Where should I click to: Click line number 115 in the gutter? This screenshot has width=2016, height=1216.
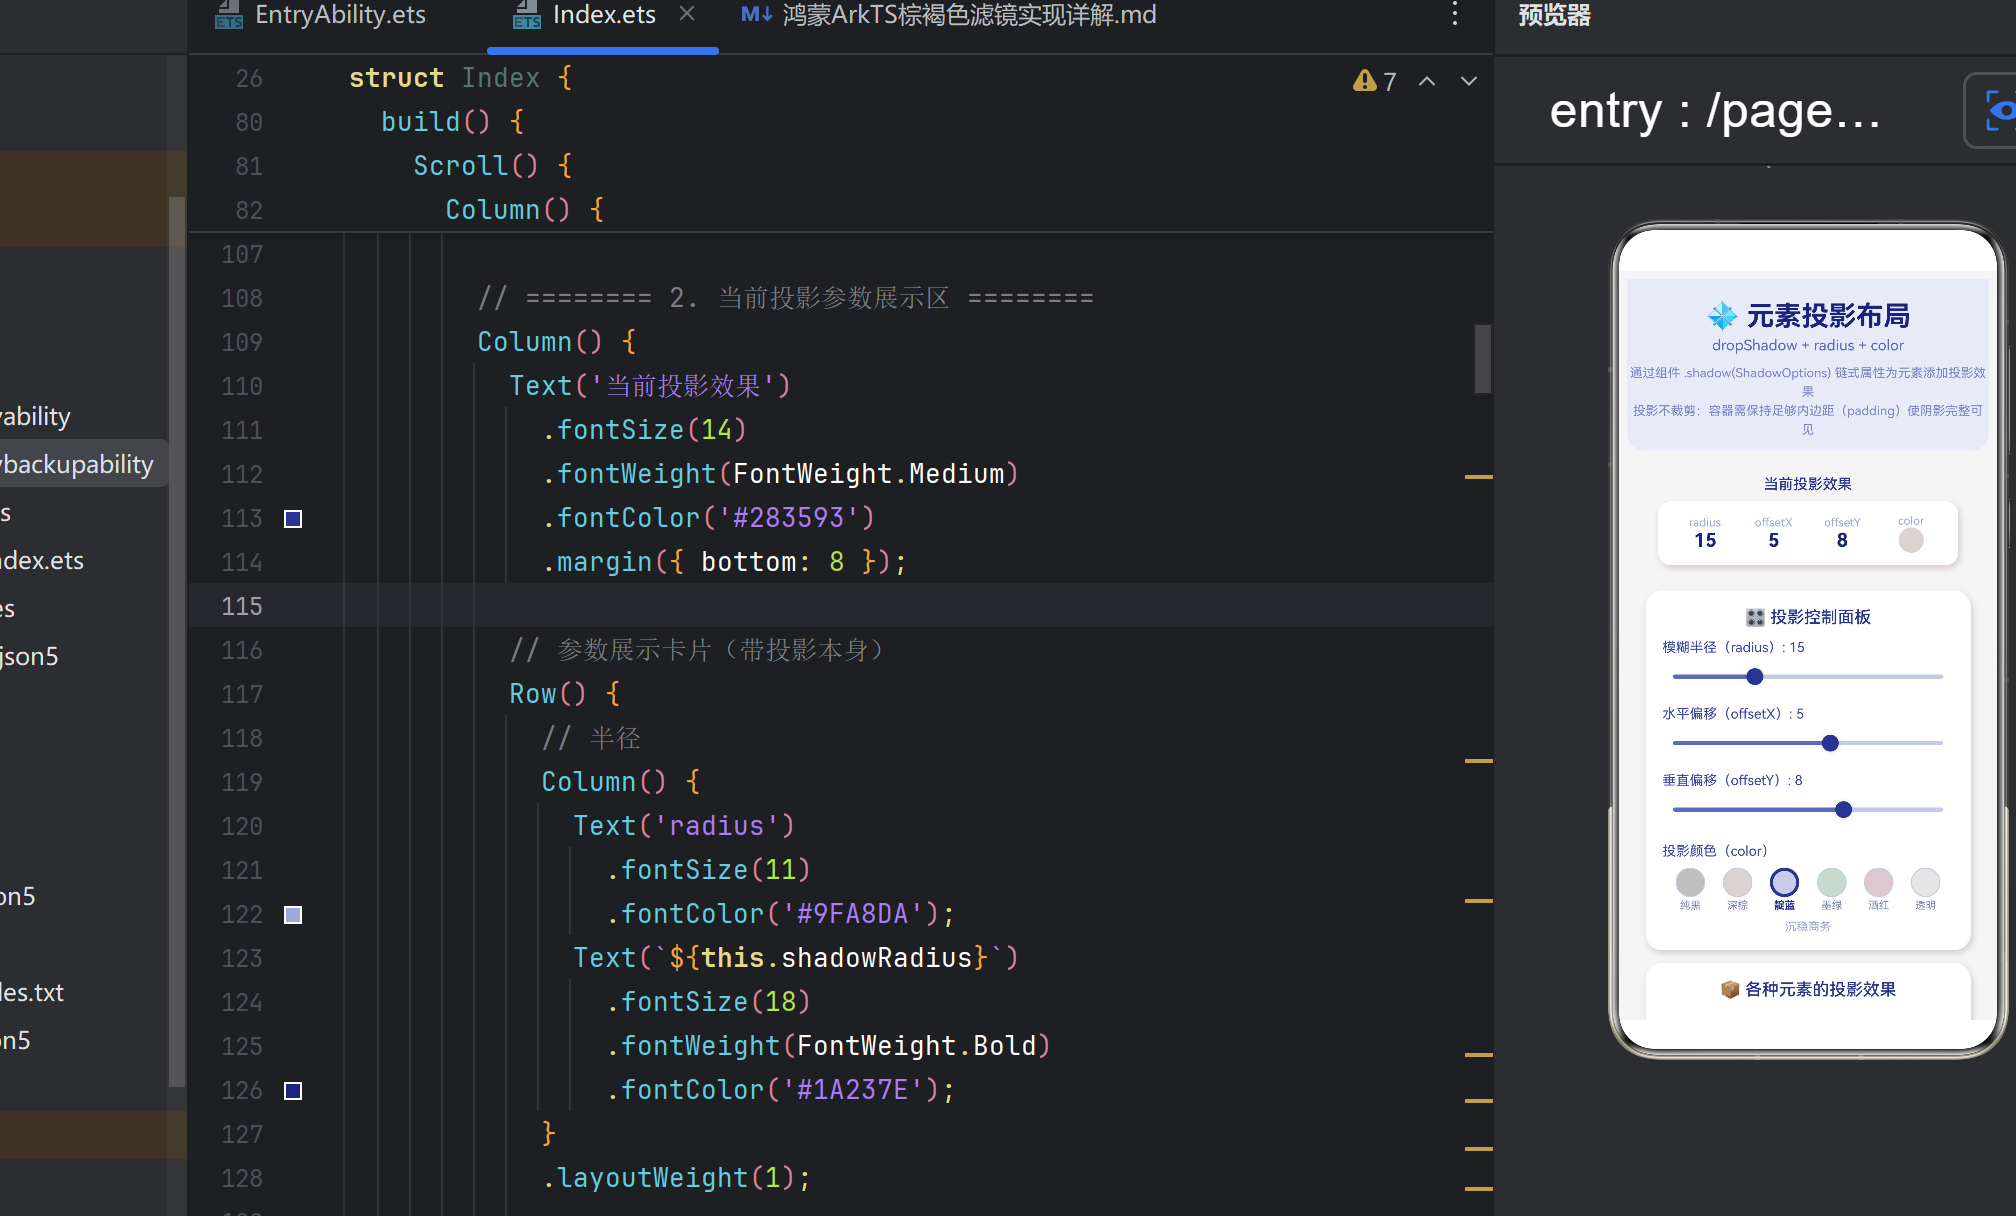(x=242, y=606)
